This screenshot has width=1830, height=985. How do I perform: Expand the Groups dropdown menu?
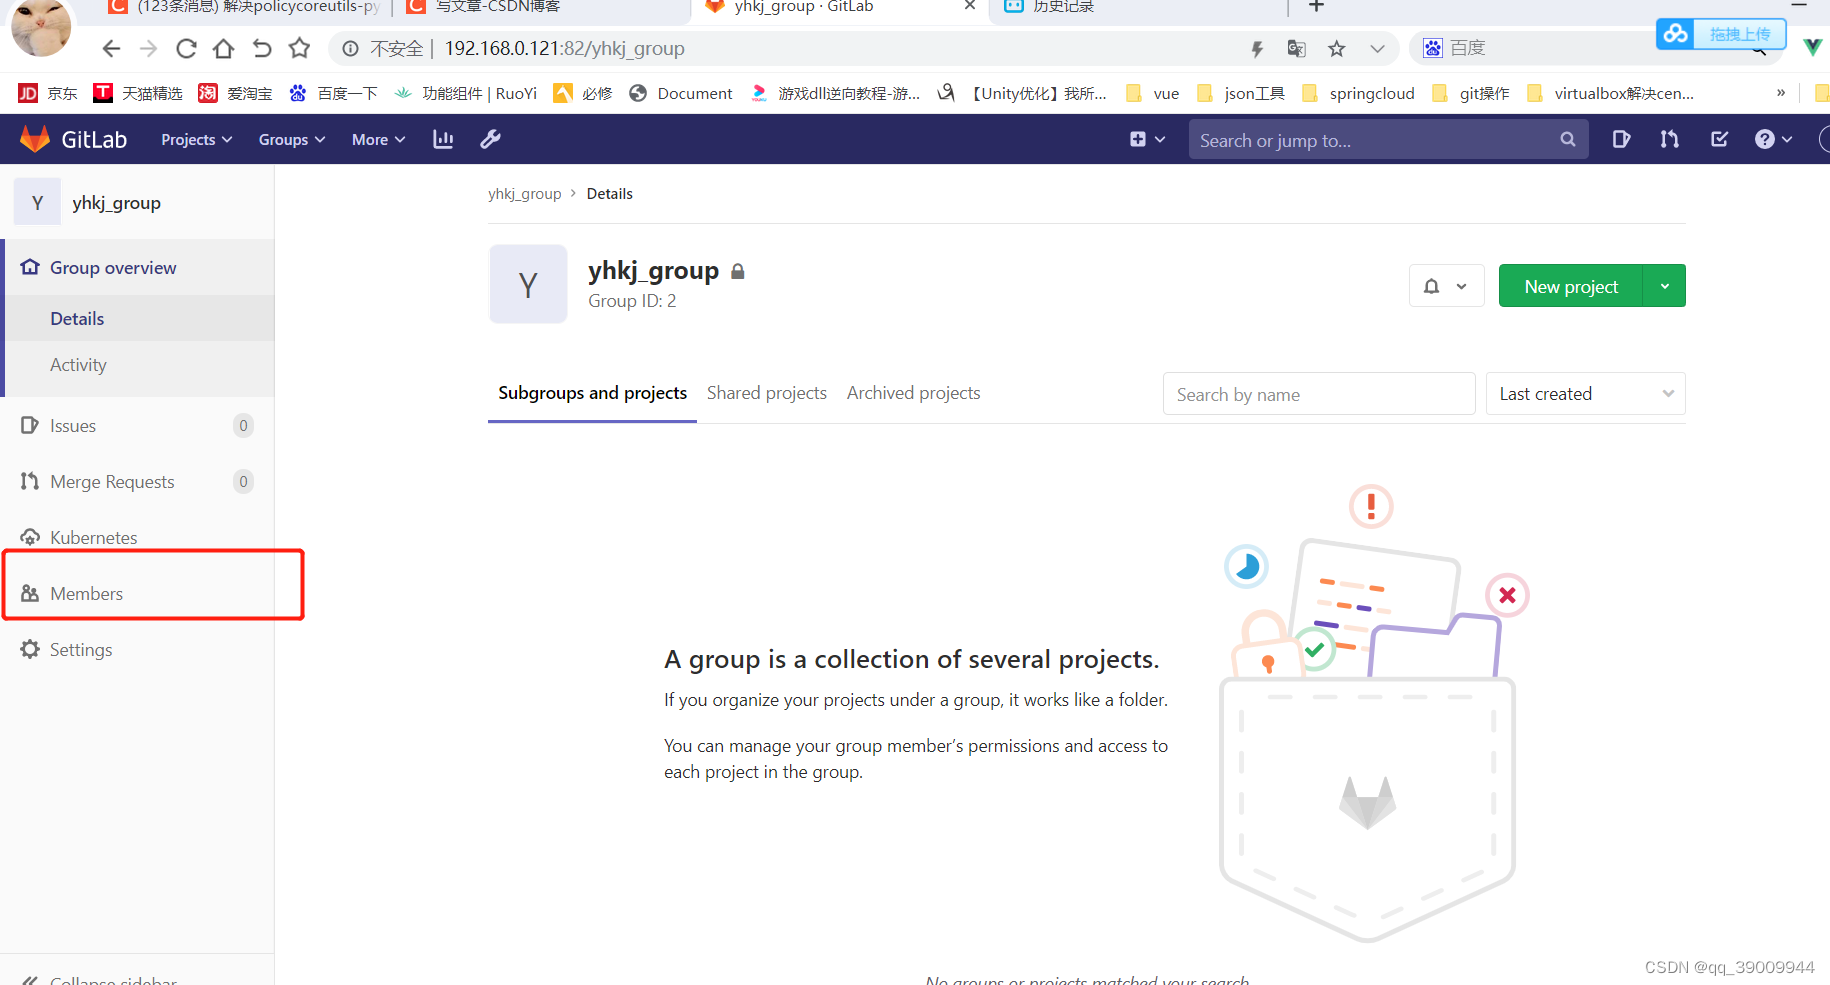pyautogui.click(x=292, y=139)
